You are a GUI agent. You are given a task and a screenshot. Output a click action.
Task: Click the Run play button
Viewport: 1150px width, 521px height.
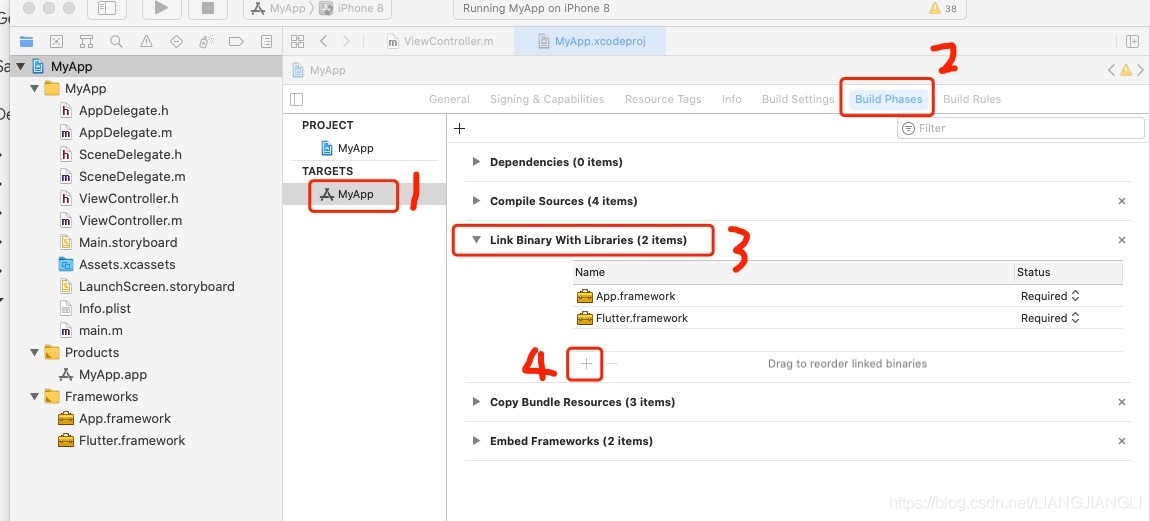[x=161, y=8]
